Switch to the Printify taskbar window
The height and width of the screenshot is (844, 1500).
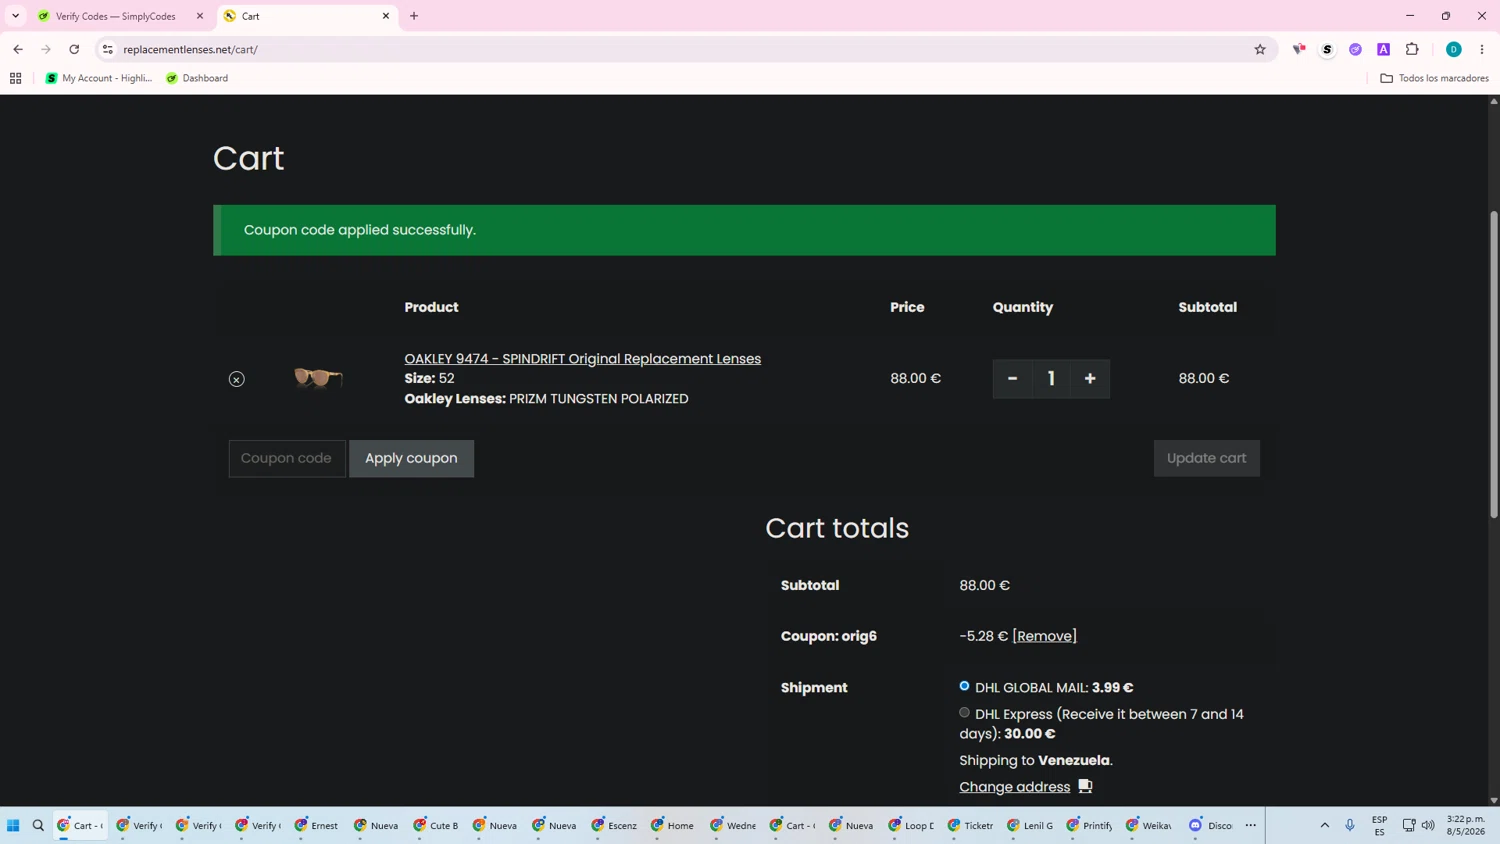[1089, 825]
